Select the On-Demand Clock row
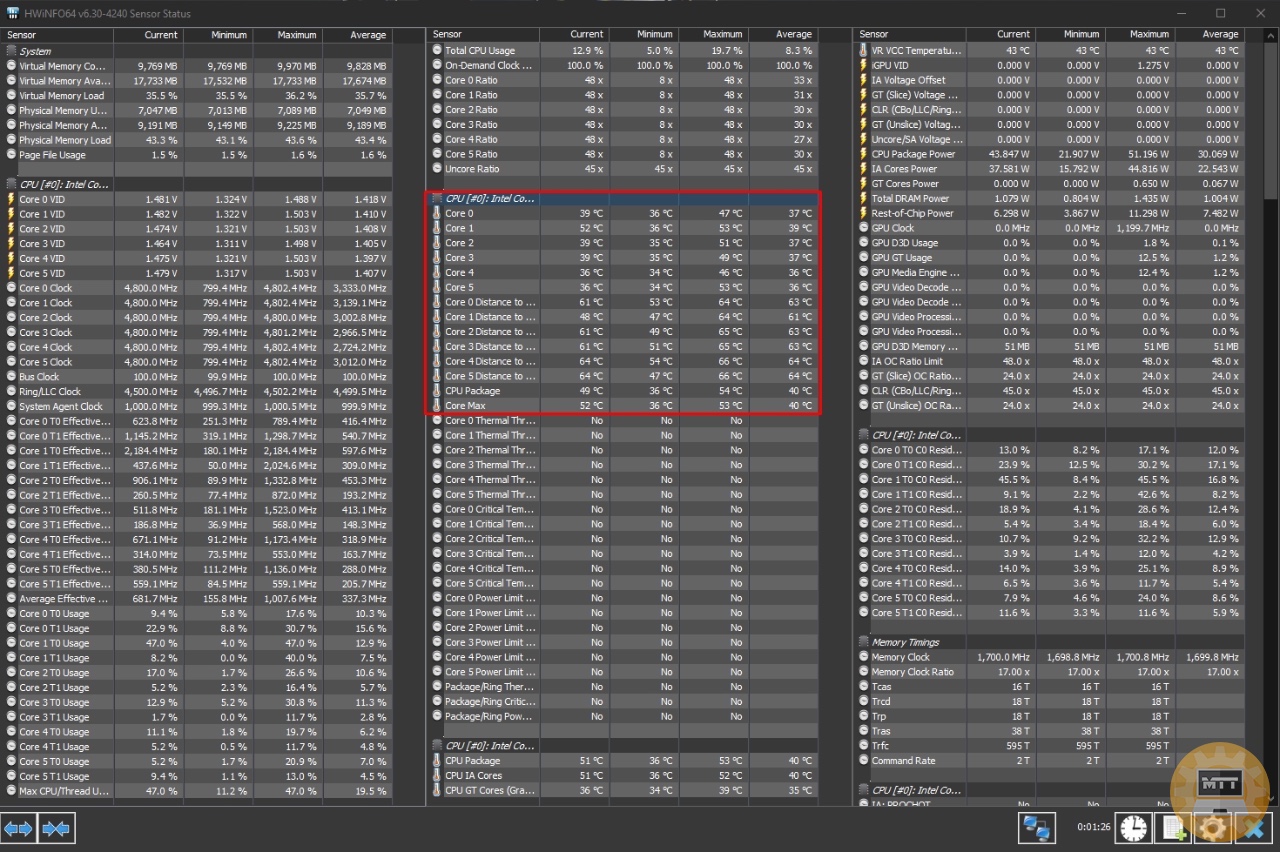The width and height of the screenshot is (1280, 852). coord(624,65)
